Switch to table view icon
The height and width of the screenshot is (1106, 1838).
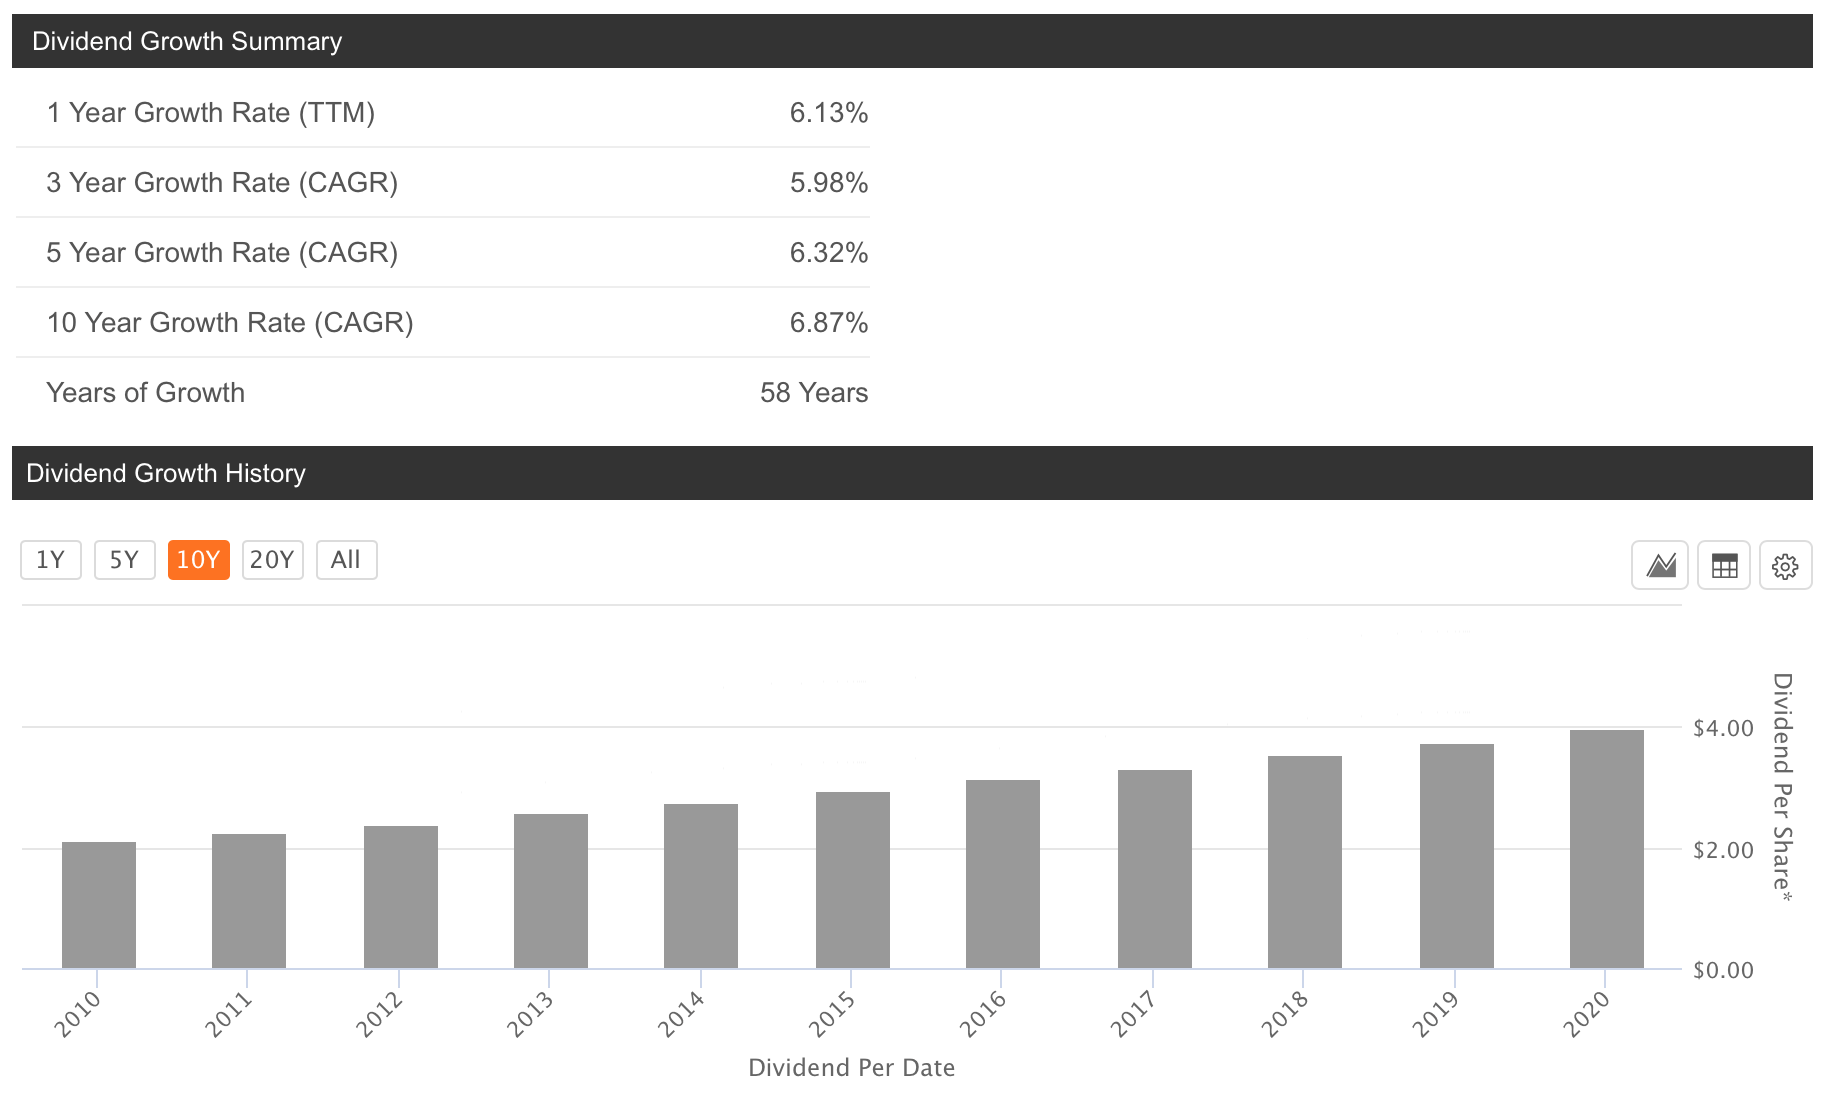click(1724, 566)
